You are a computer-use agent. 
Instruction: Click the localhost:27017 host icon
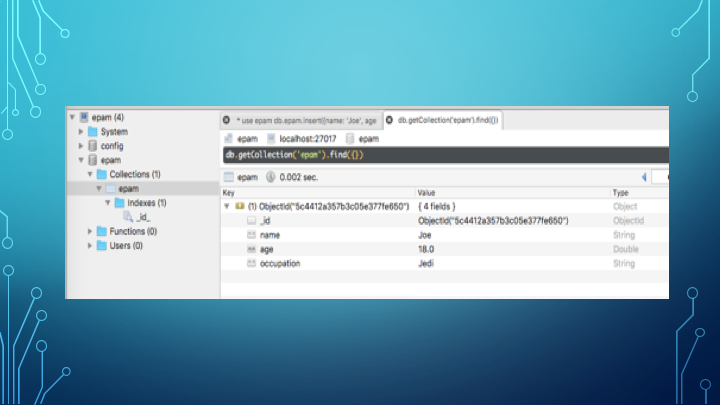[271, 139]
